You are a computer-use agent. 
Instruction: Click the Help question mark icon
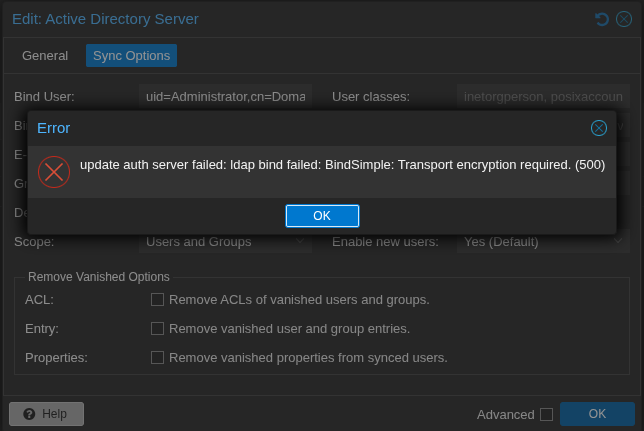click(x=30, y=414)
